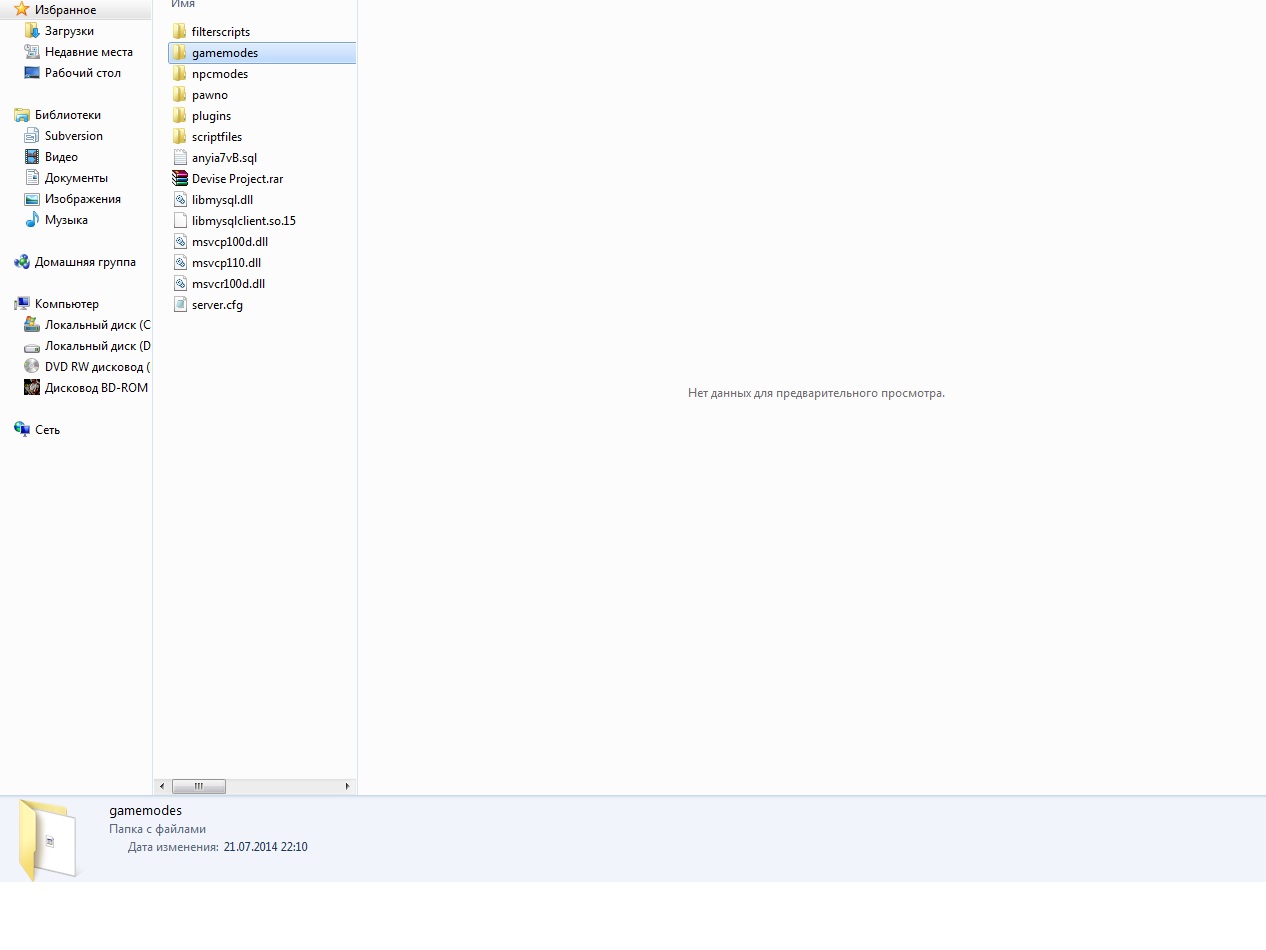Select Домашняя группа in the sidebar
Screen dimensions: 1266x950
85,261
